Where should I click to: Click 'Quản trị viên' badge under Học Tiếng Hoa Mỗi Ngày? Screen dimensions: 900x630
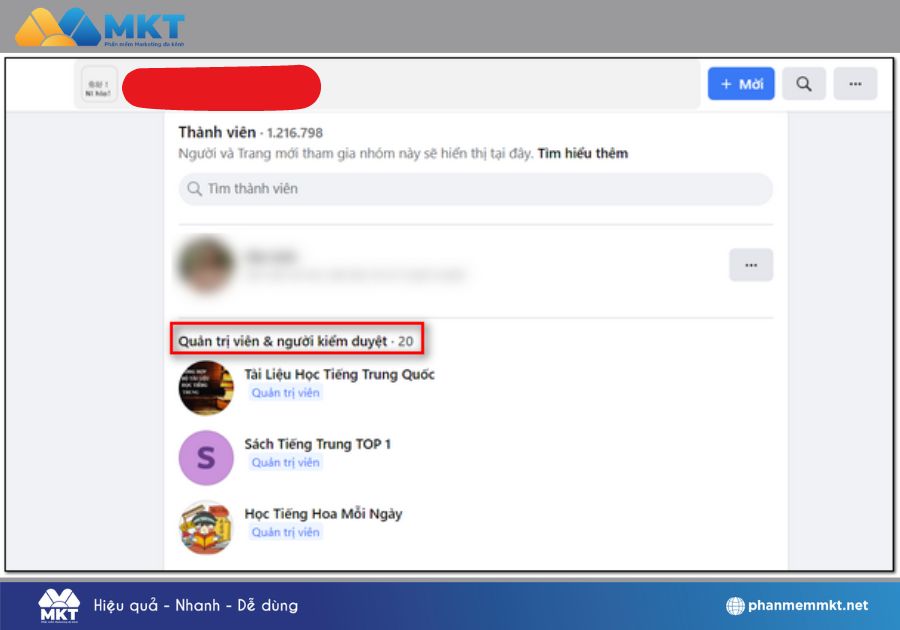click(x=285, y=532)
